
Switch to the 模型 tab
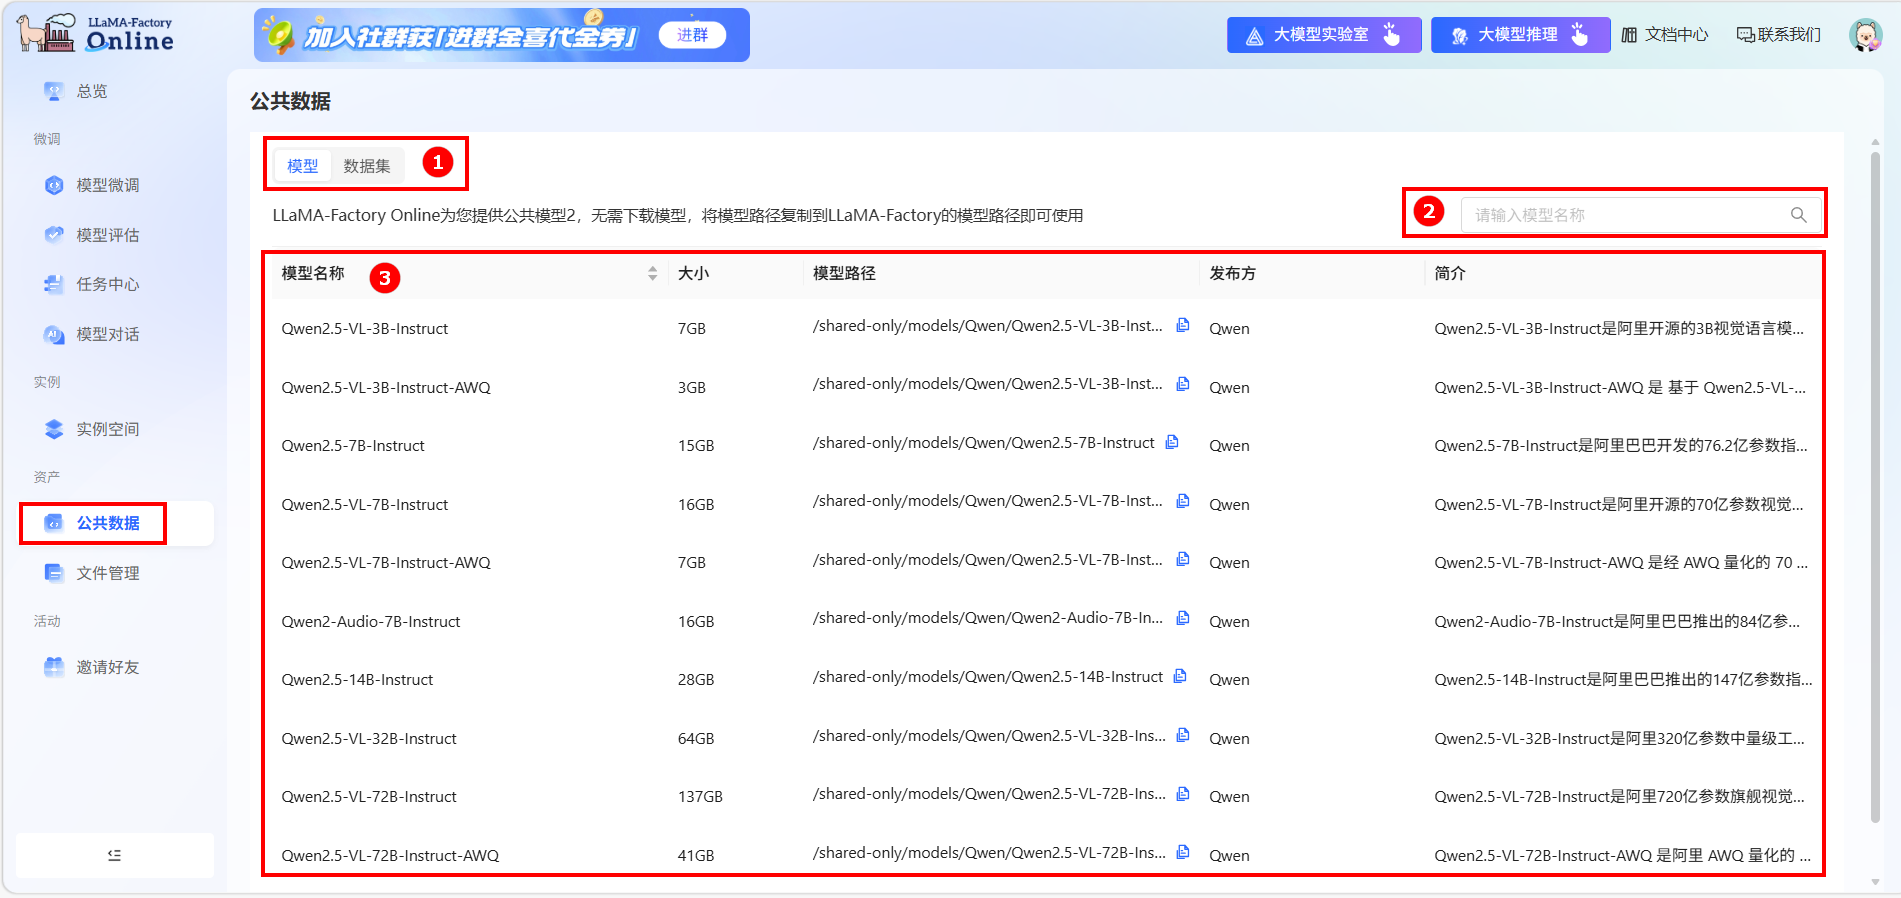tap(303, 166)
